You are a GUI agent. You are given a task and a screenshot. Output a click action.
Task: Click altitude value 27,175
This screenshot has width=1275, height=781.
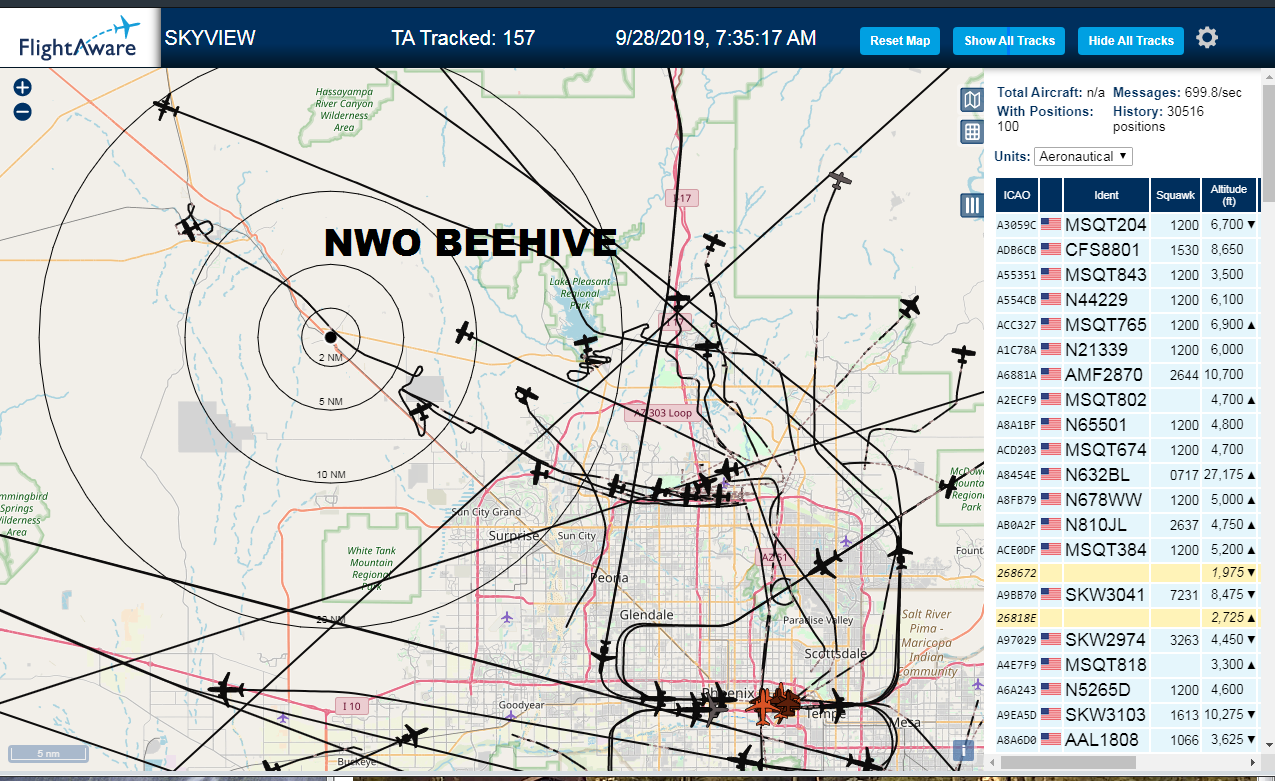pyautogui.click(x=1224, y=474)
